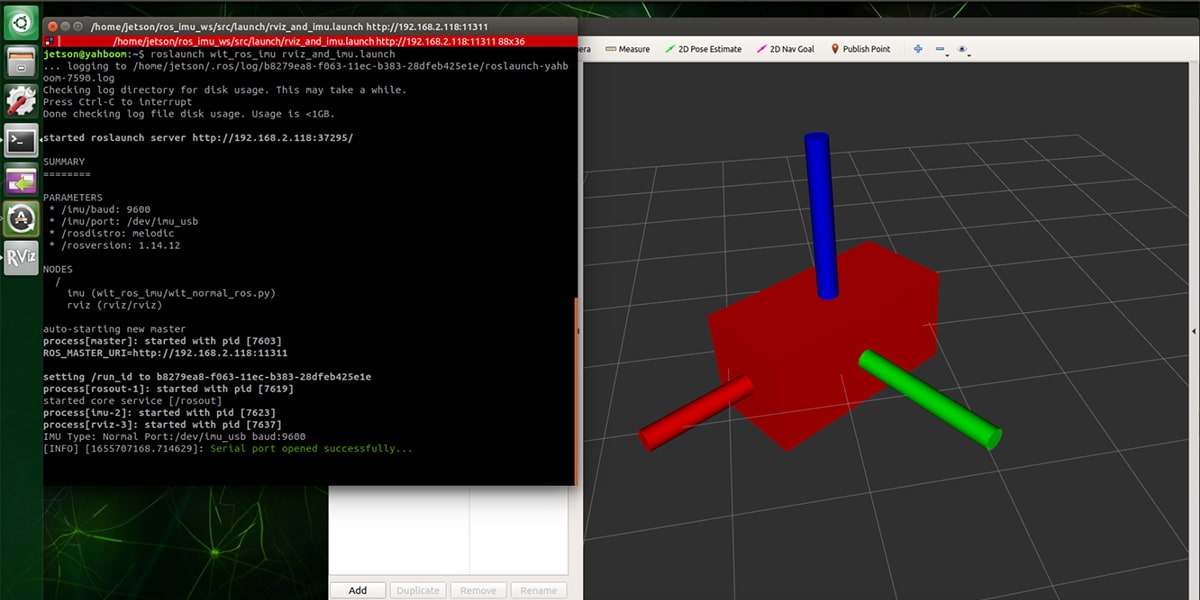Open the Files manager from dock
1200x600 pixels.
pos(22,63)
